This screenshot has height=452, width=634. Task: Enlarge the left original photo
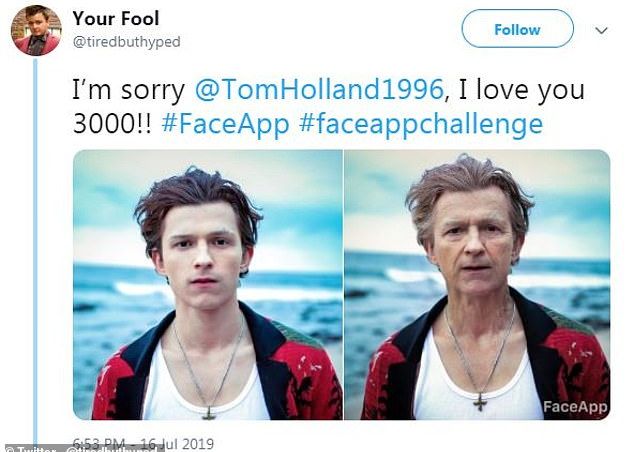pos(207,284)
